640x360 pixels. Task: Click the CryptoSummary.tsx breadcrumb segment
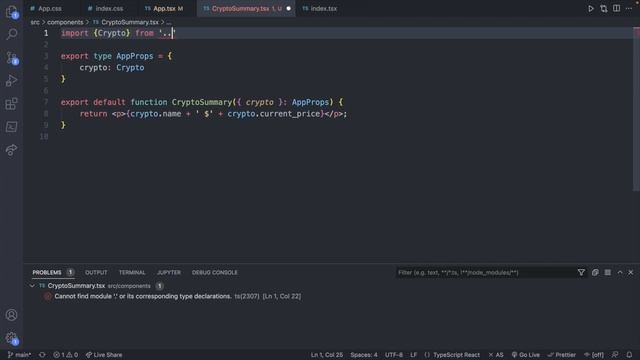(x=130, y=22)
